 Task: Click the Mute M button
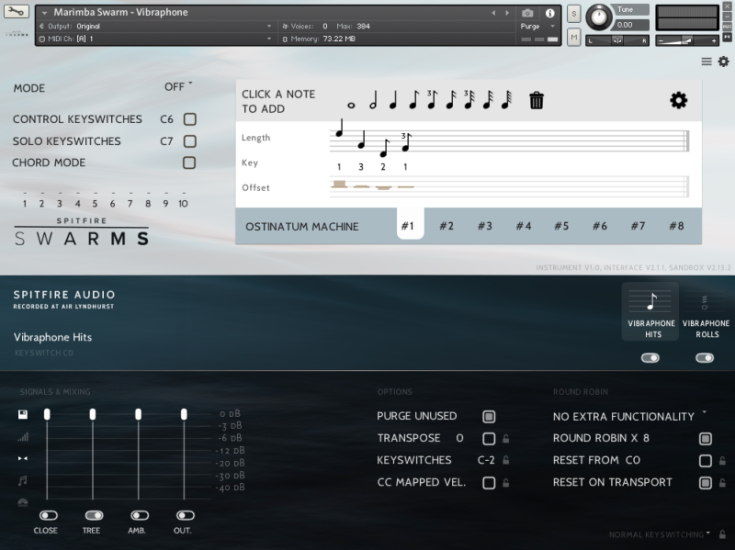tap(574, 38)
